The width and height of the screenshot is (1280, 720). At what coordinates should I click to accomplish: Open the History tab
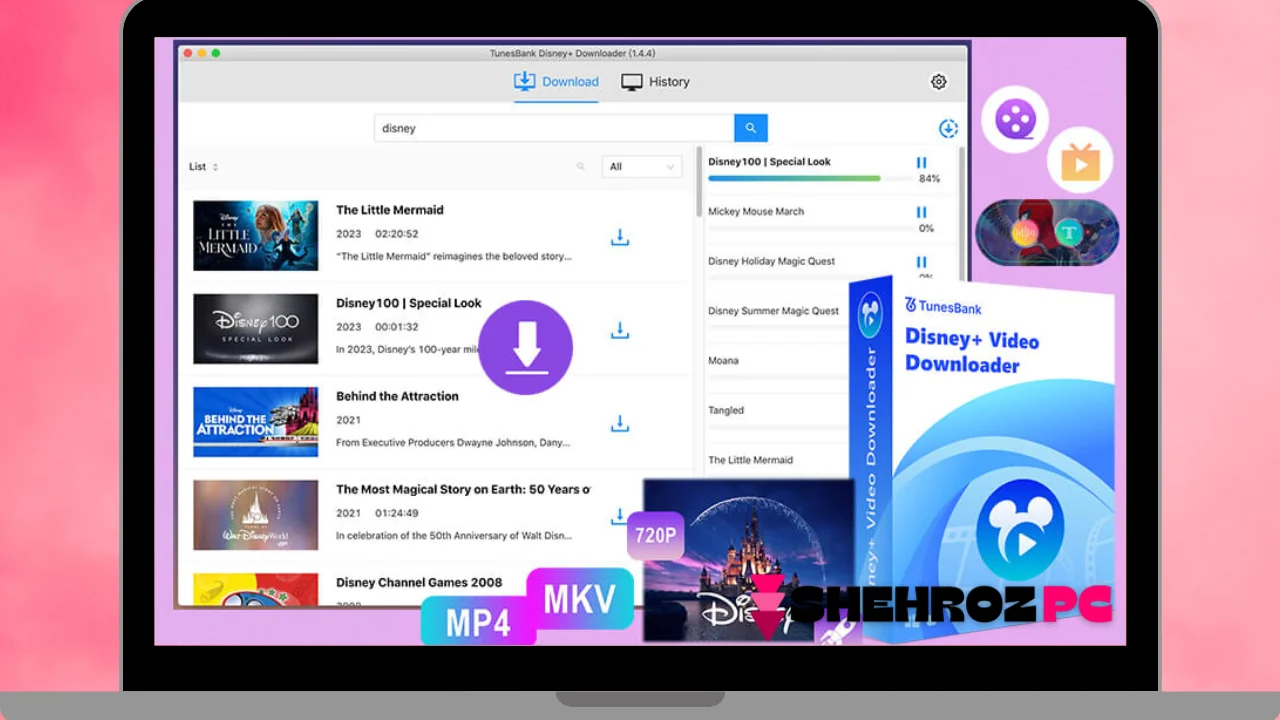pyautogui.click(x=655, y=82)
